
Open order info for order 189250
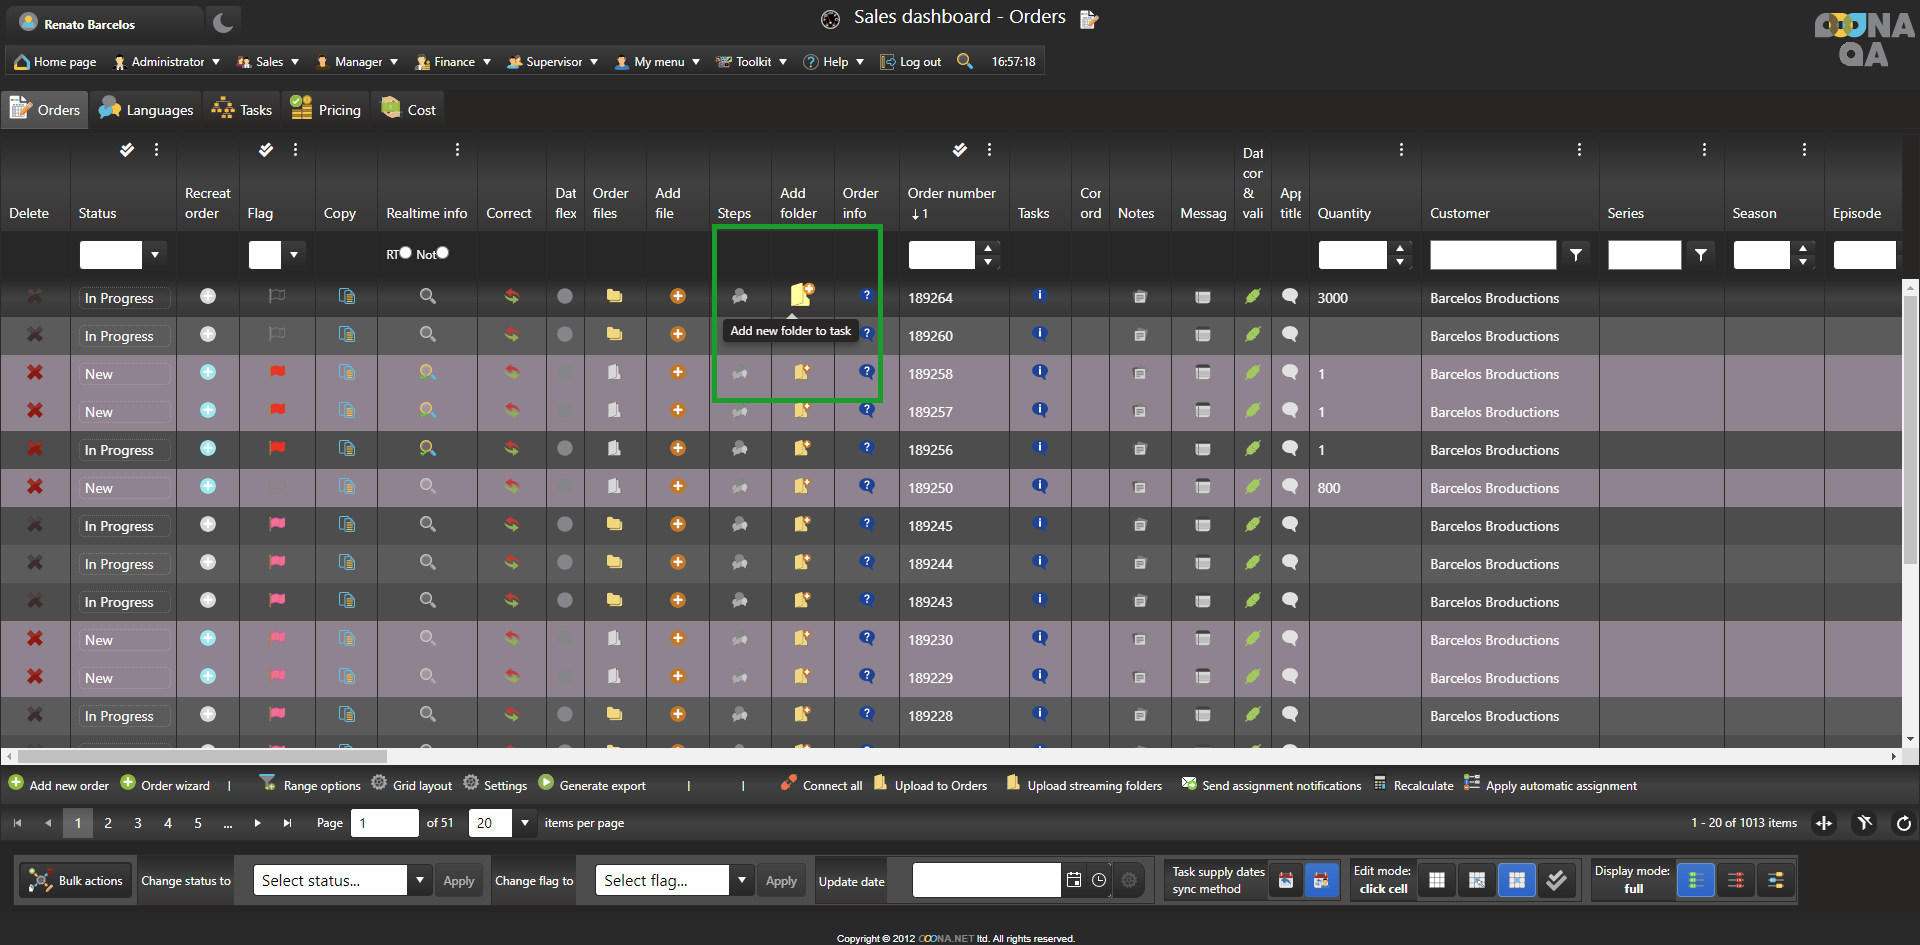867,486
